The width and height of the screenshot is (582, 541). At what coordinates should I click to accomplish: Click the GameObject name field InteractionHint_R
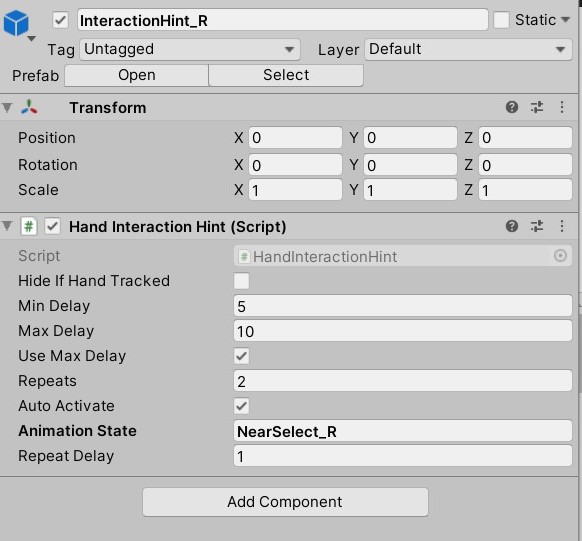[282, 20]
